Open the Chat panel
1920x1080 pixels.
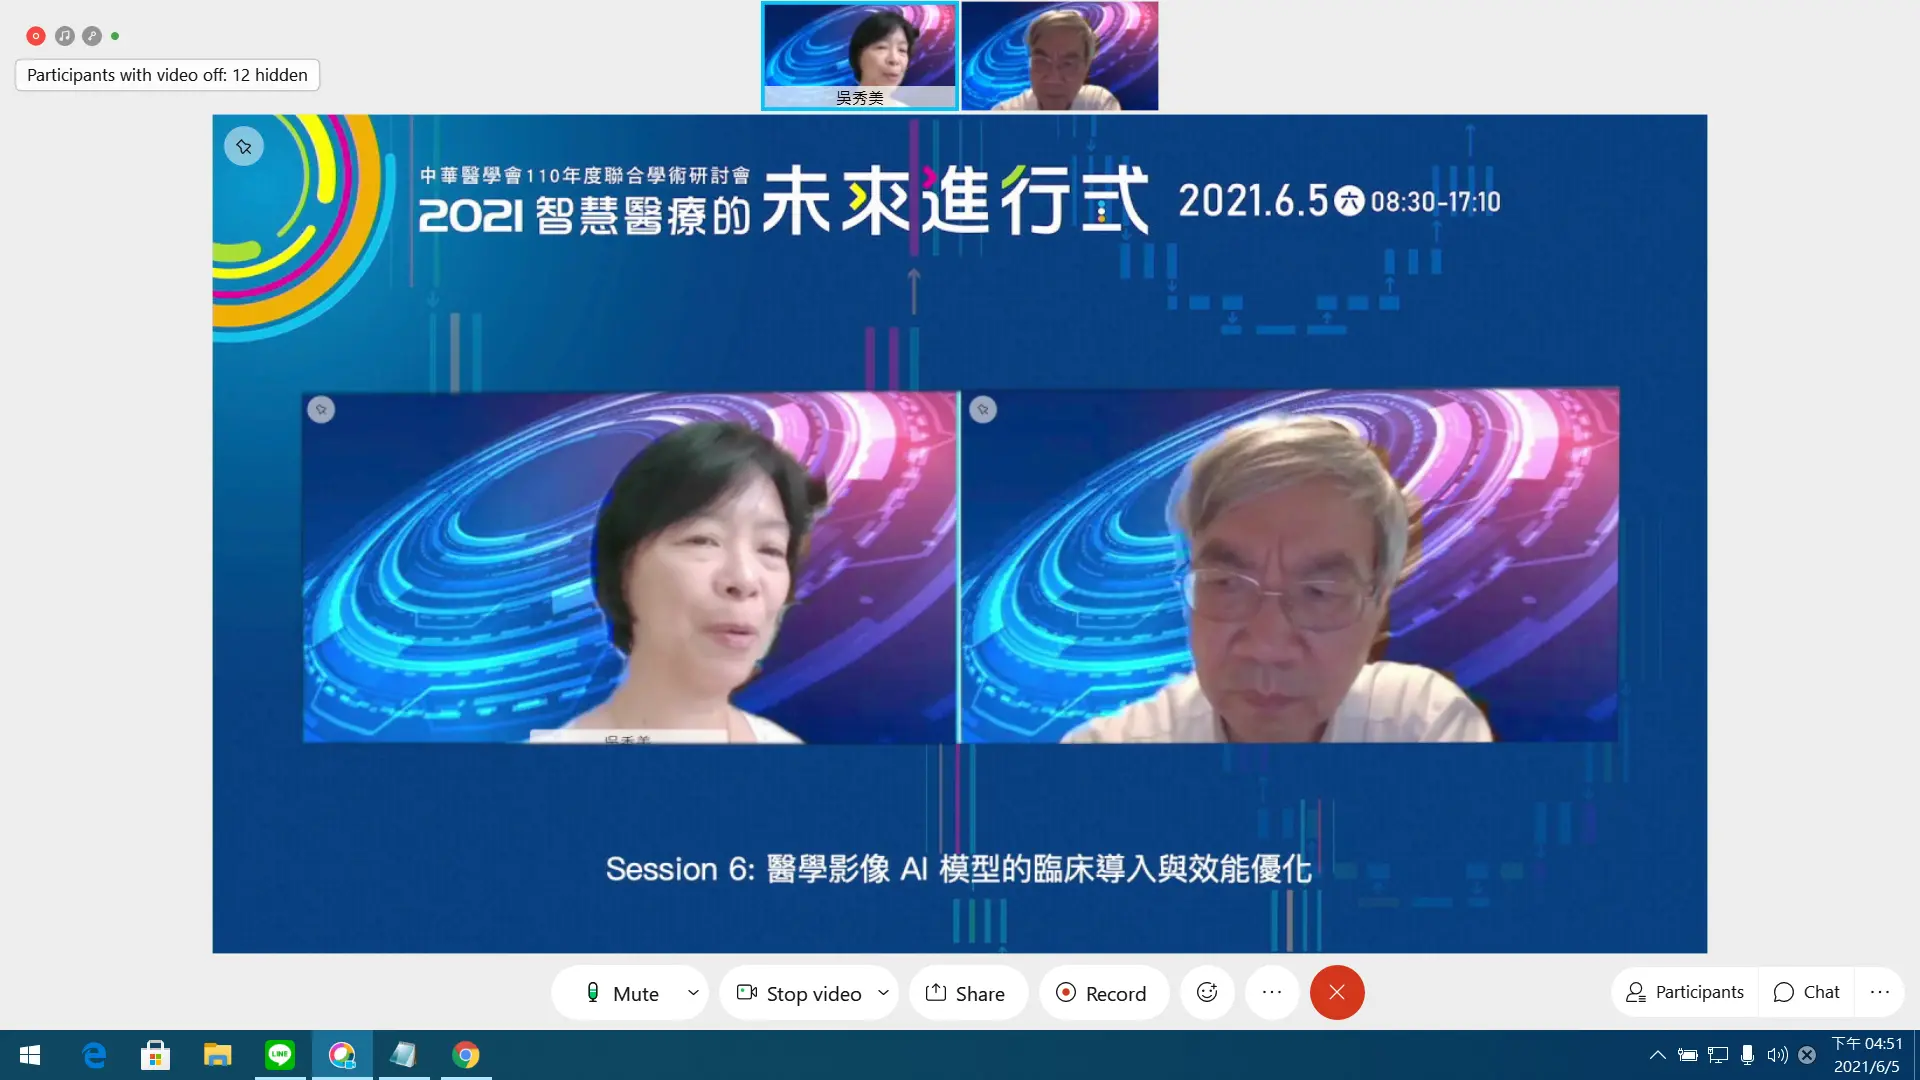click(1806, 992)
